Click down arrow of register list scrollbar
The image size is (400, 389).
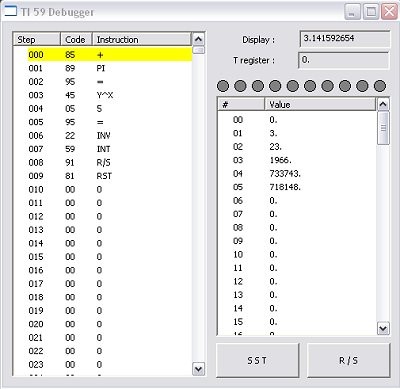pos(383,329)
